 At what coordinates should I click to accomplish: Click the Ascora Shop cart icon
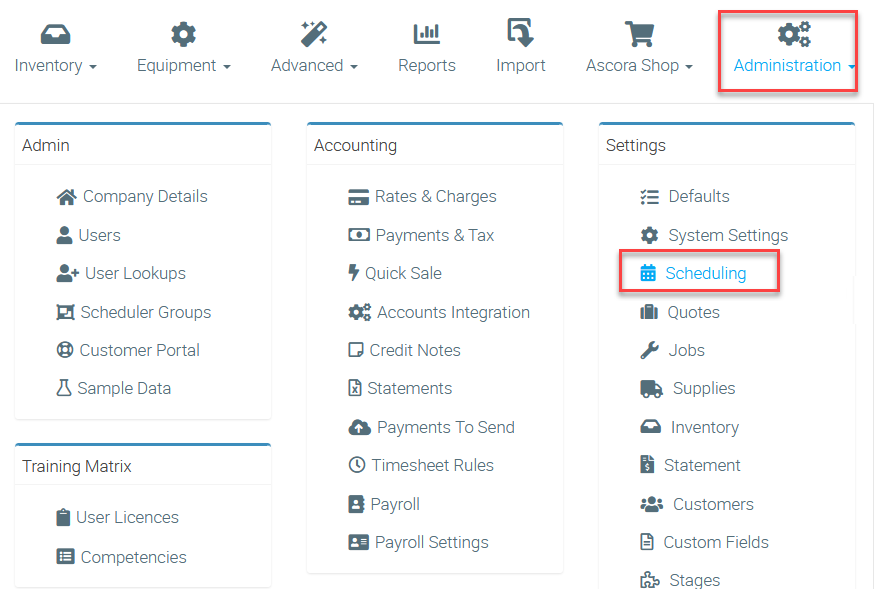click(x=639, y=33)
